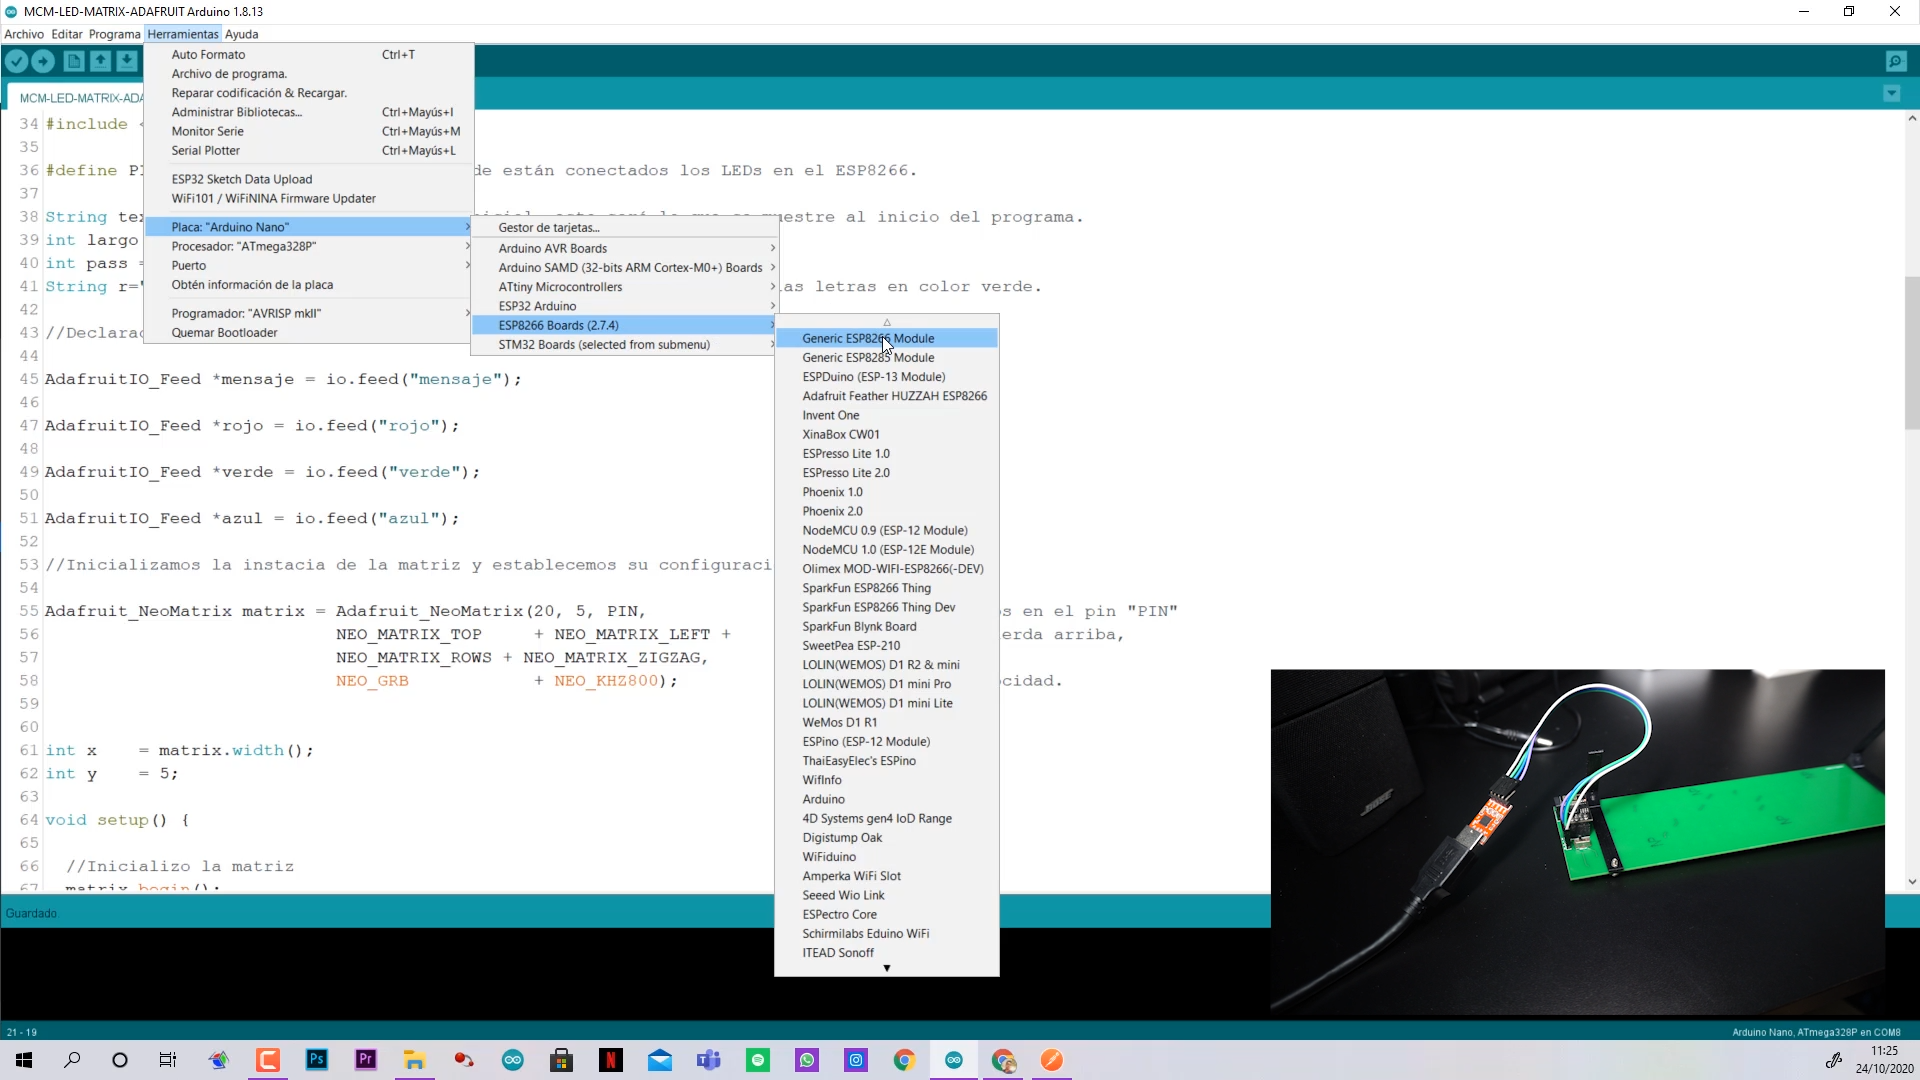Open Task View in the taskbar
The height and width of the screenshot is (1080, 1920).
(x=168, y=1060)
